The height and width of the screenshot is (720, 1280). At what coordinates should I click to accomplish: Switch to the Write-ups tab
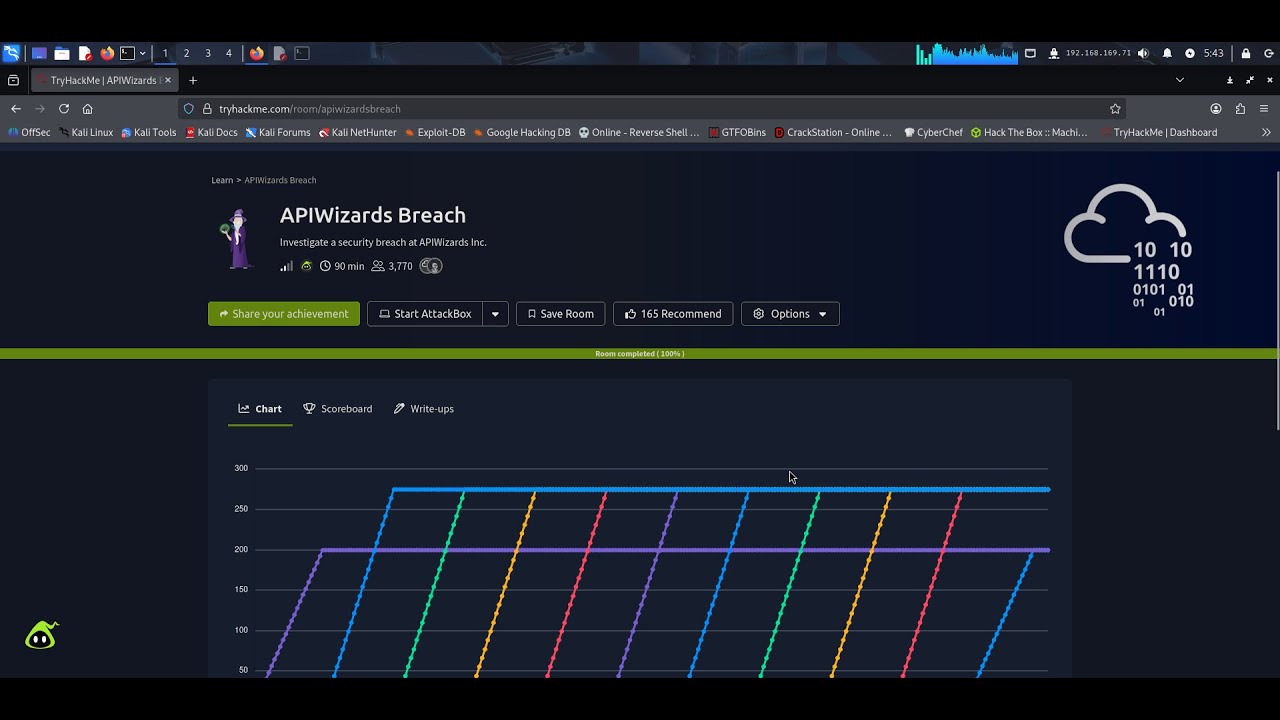(424, 409)
